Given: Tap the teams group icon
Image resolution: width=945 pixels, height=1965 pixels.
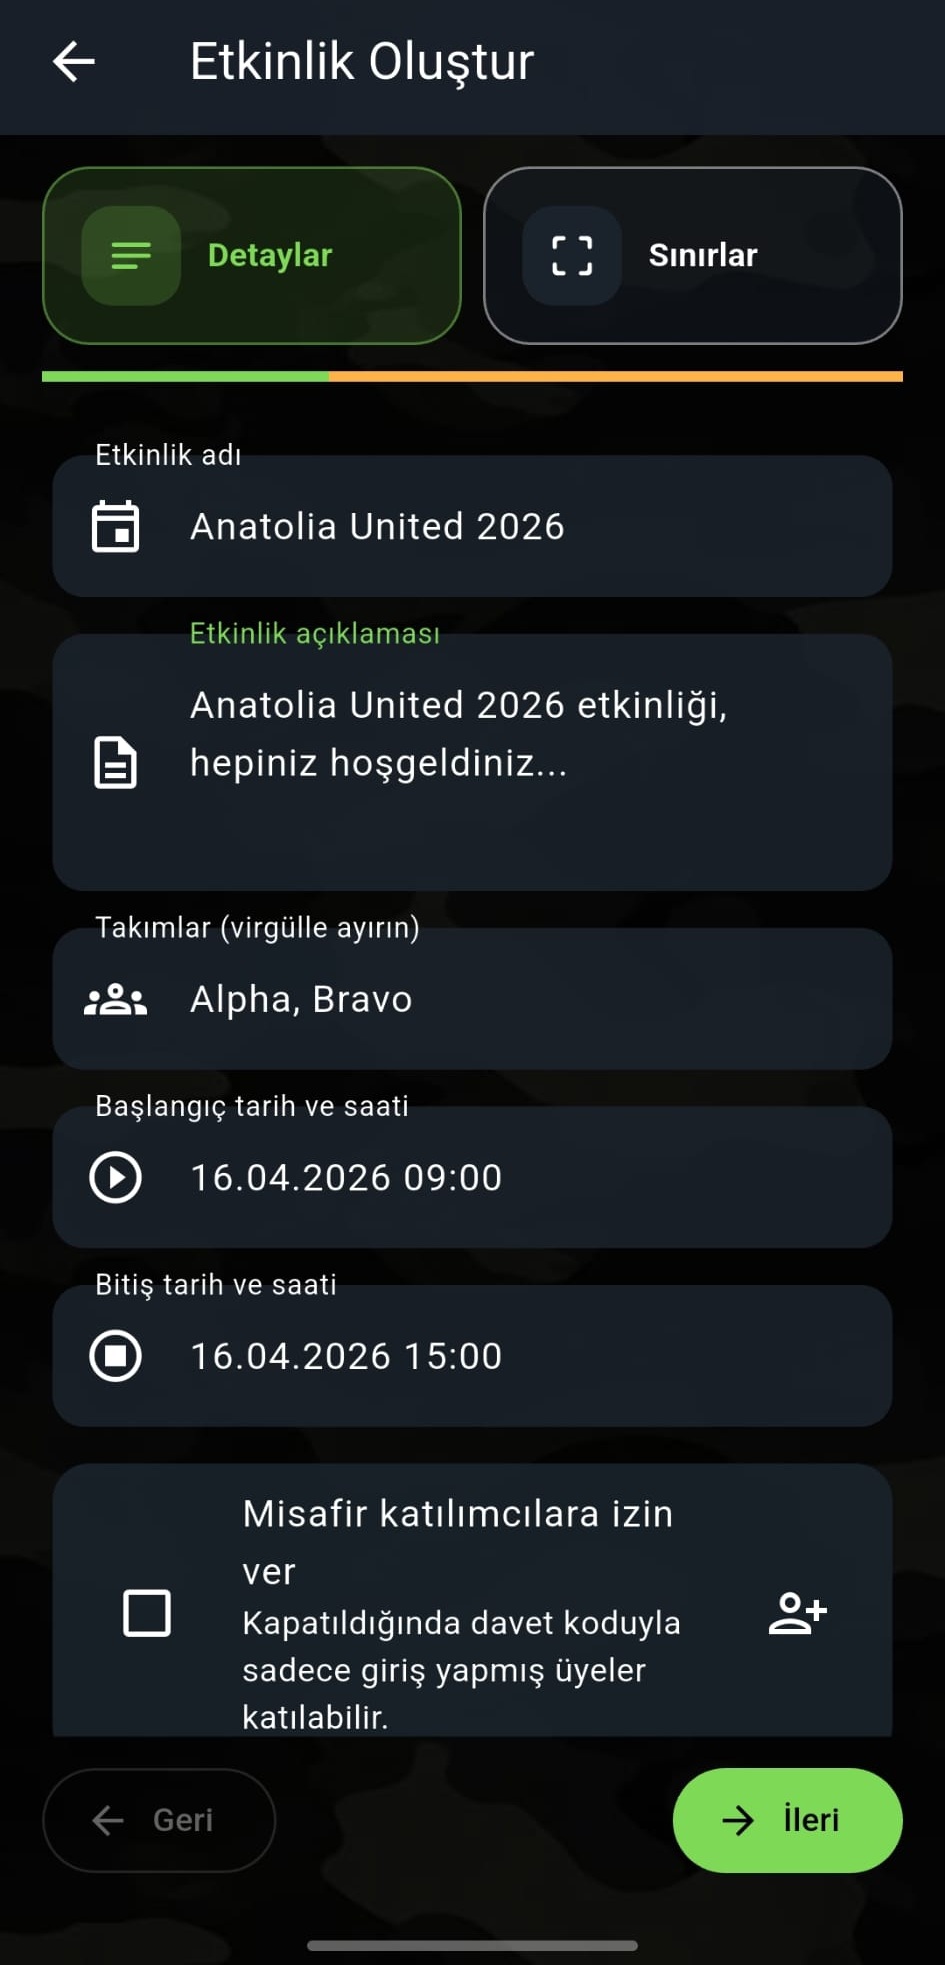Looking at the screenshot, I should 116,1000.
